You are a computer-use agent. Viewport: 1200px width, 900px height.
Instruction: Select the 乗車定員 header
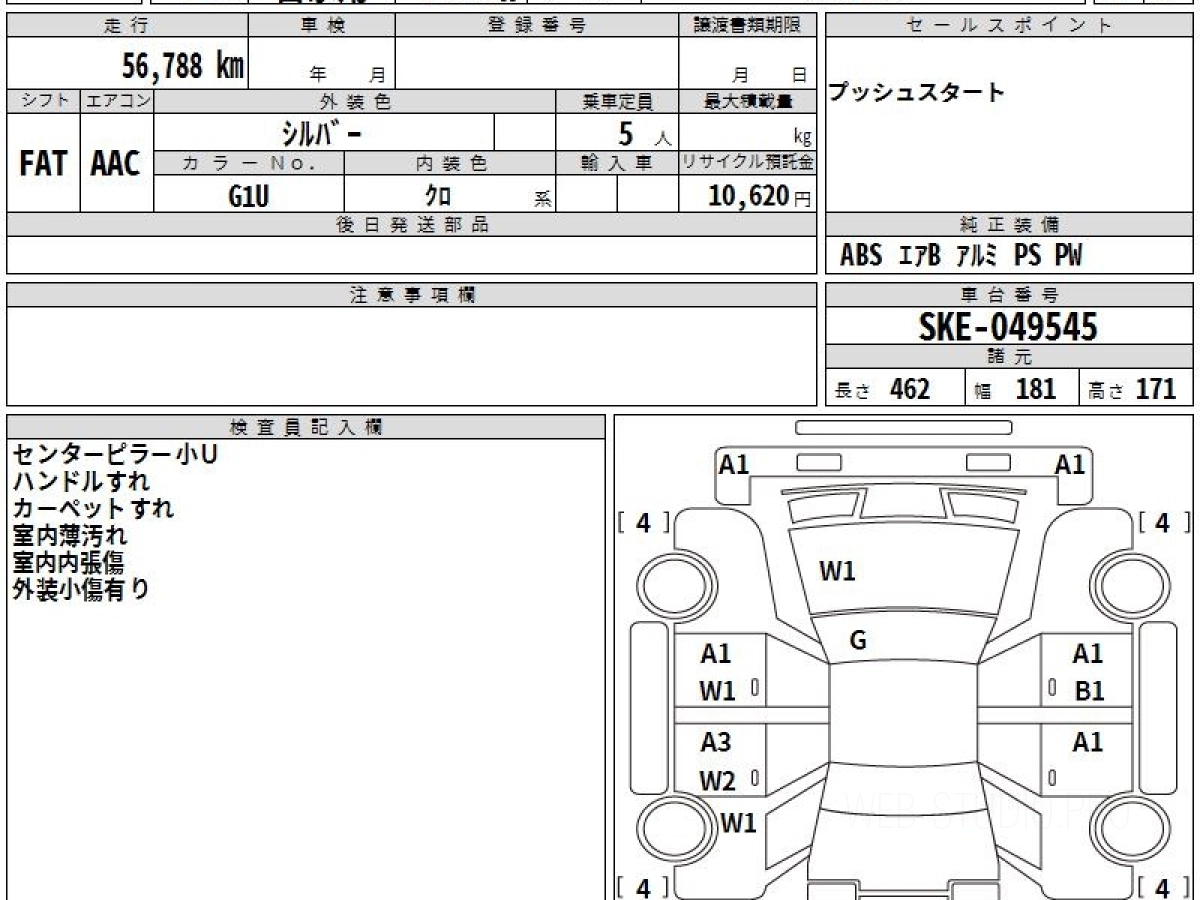tap(617, 101)
